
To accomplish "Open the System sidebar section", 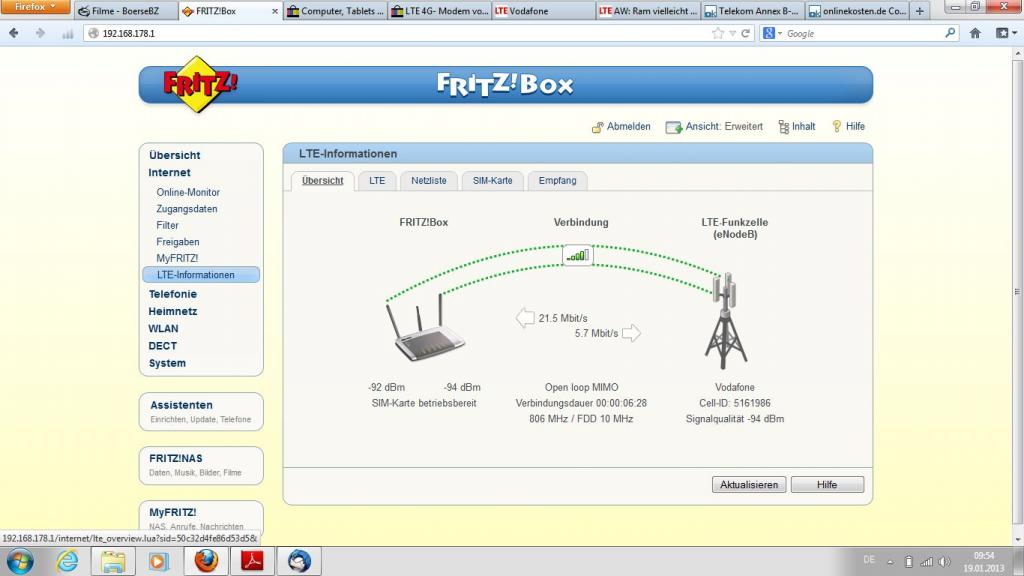I will (167, 363).
